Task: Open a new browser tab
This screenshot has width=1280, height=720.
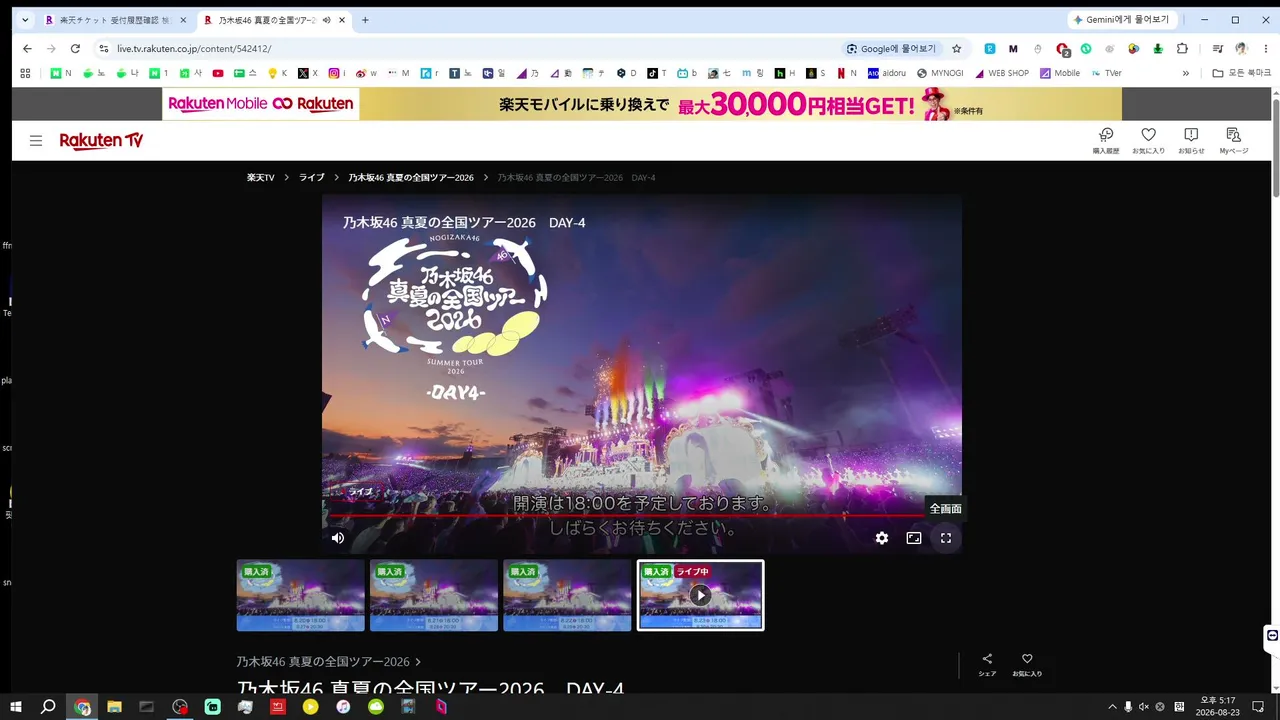Action: coord(365,20)
